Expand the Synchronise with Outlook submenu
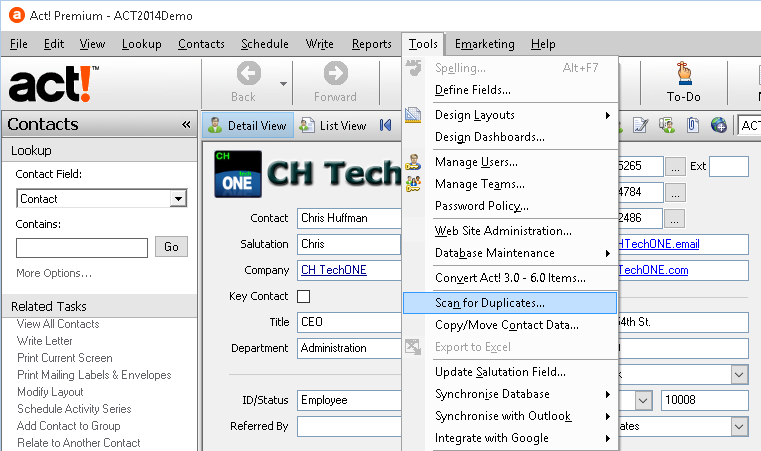 (x=608, y=416)
